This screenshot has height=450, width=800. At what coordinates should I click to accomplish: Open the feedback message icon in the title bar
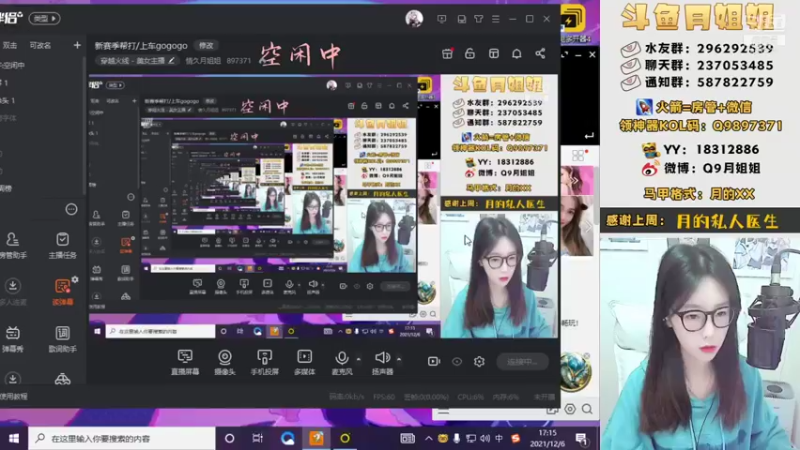click(x=442, y=19)
